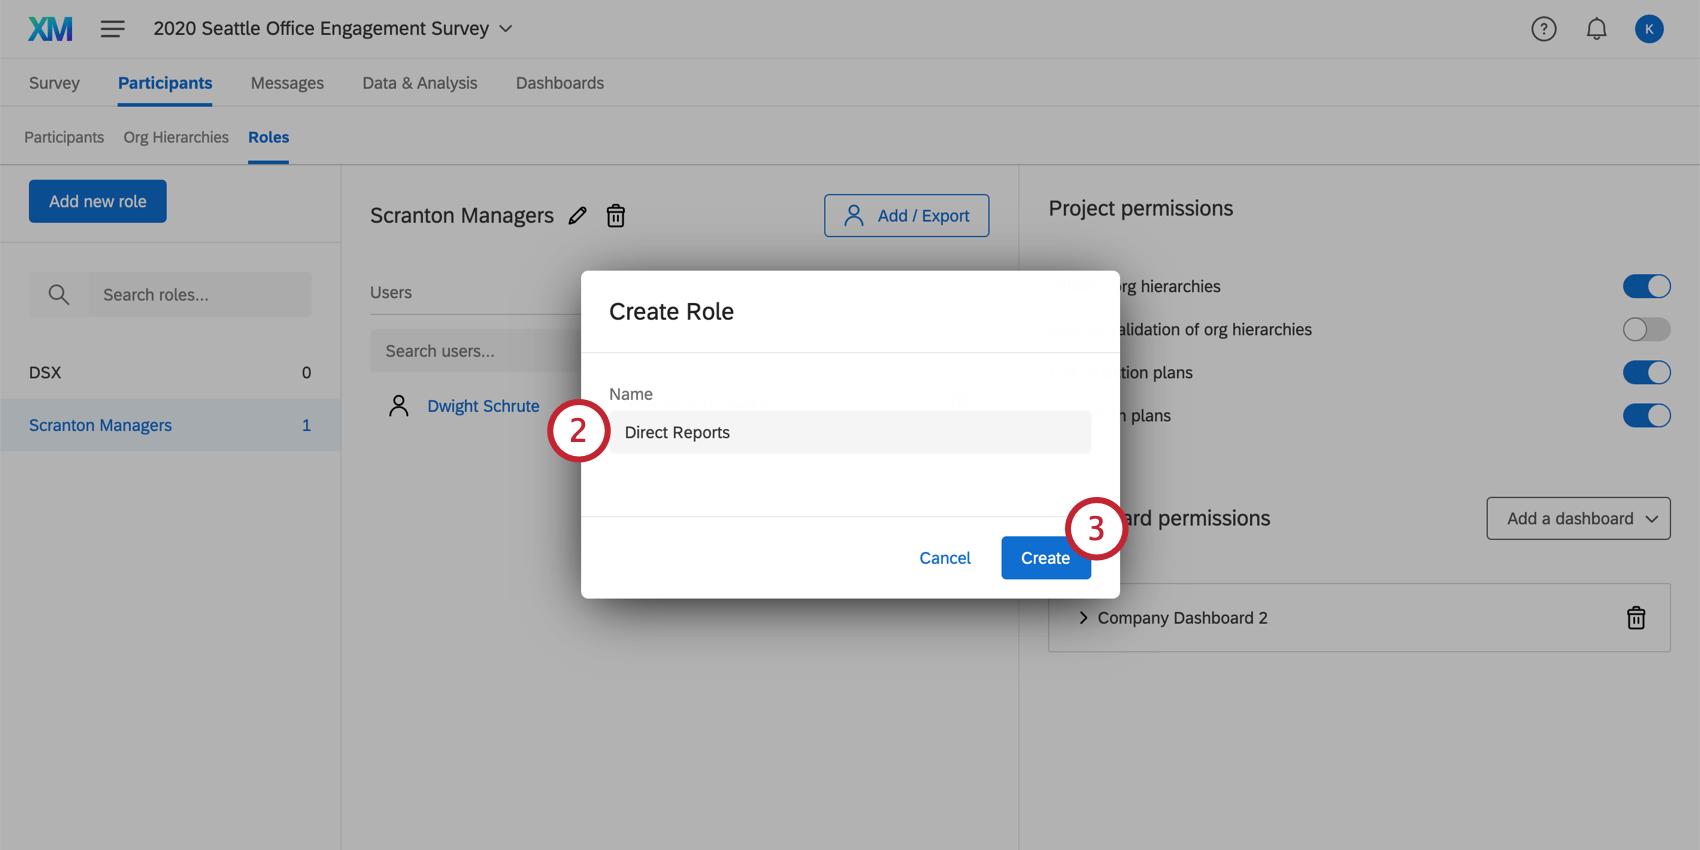Click the Create button in dialog
This screenshot has height=850, width=1700.
1045,558
